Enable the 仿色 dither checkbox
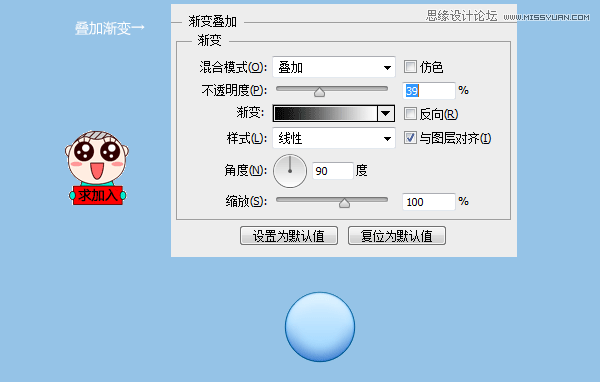This screenshot has height=382, width=600. tap(410, 67)
